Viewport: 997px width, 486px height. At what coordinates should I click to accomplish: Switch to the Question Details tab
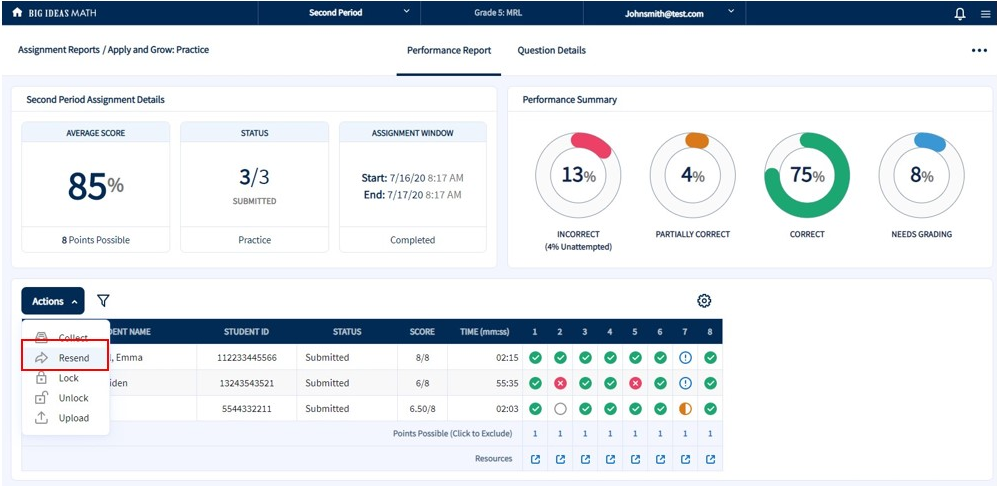point(551,51)
